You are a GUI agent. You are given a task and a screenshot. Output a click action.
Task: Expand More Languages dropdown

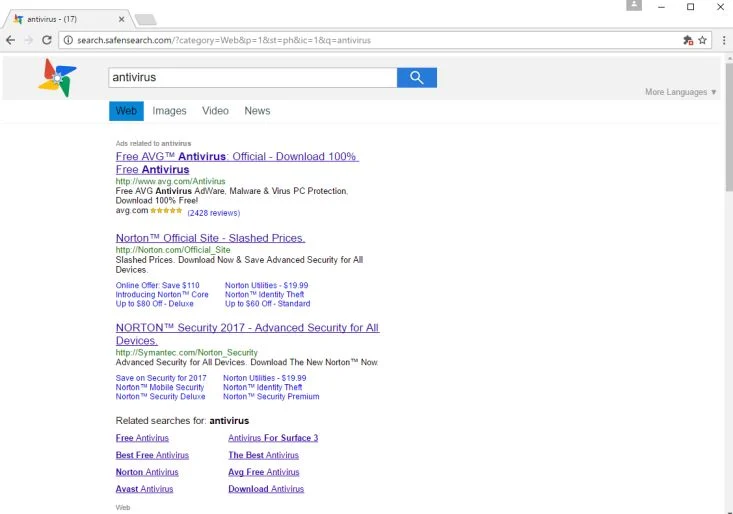681,92
